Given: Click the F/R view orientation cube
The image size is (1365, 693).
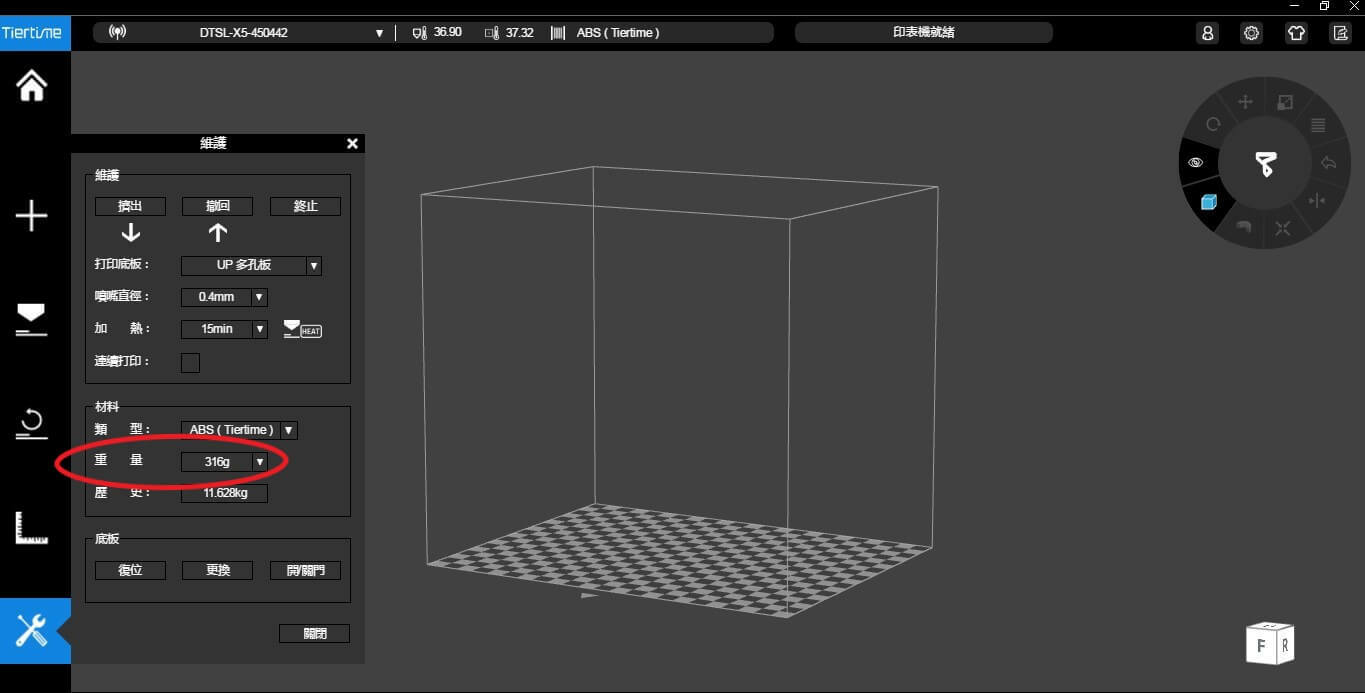Looking at the screenshot, I should [1269, 644].
